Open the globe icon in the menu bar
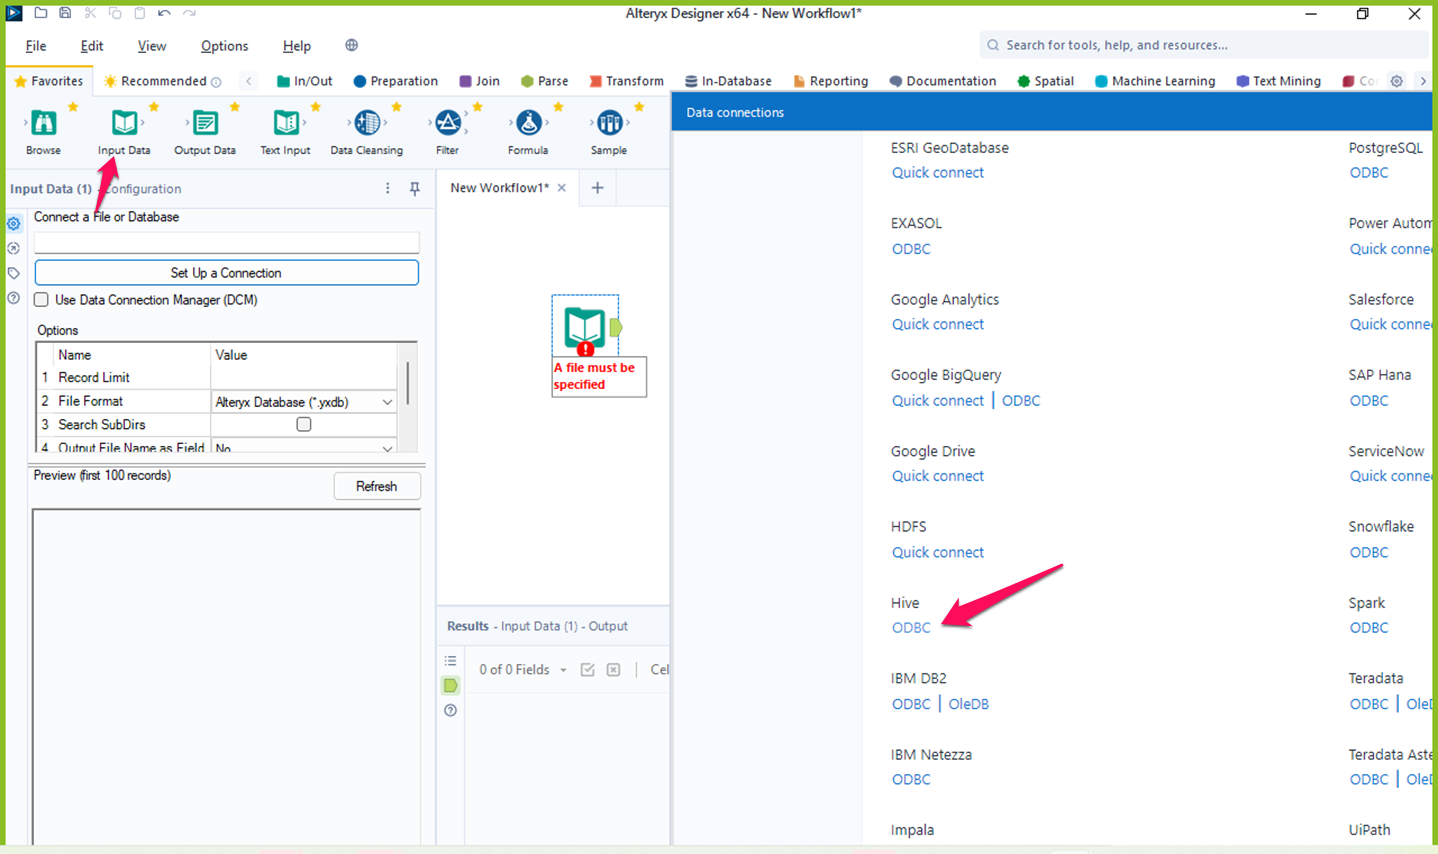This screenshot has height=854, width=1438. pyautogui.click(x=350, y=45)
